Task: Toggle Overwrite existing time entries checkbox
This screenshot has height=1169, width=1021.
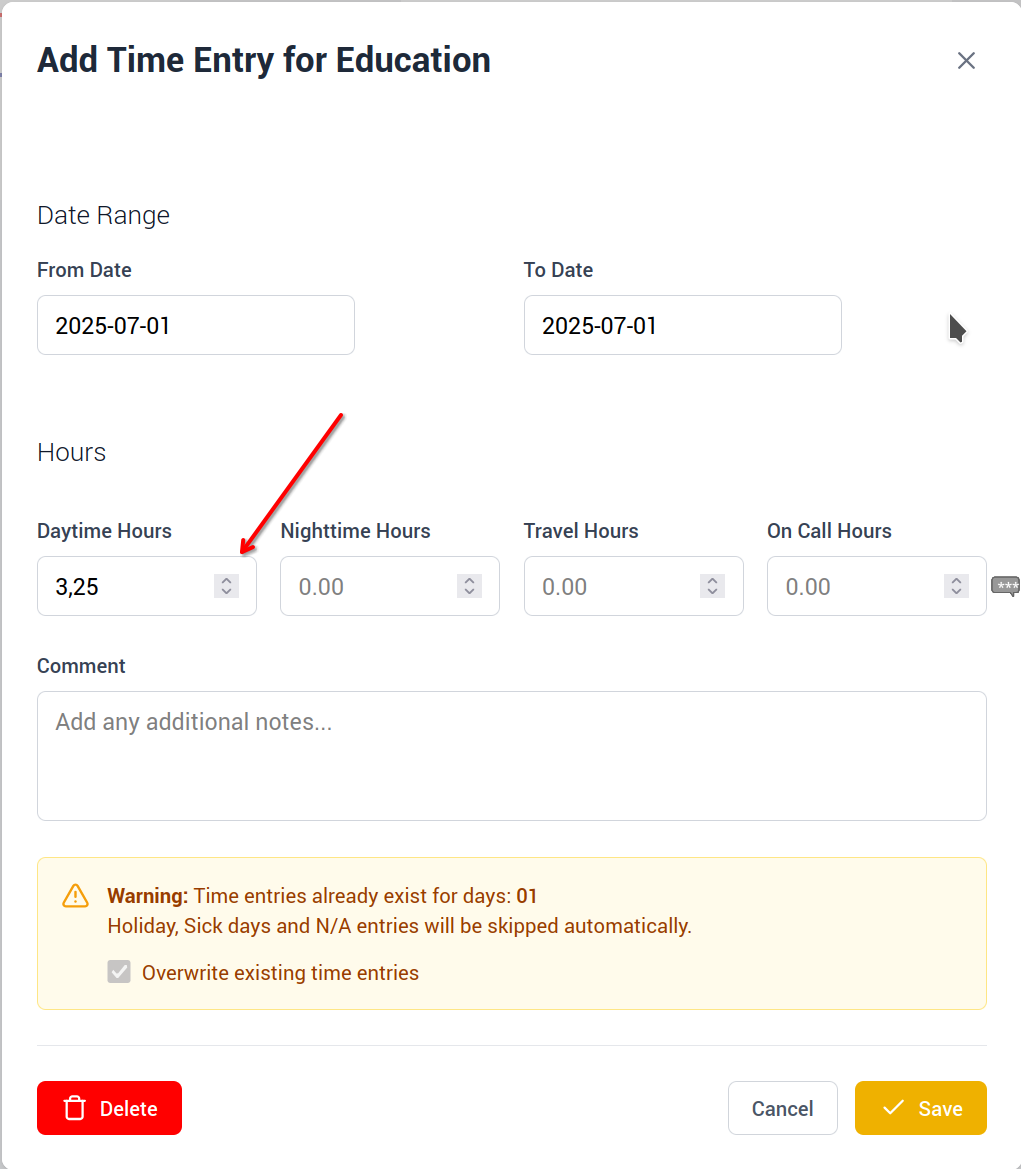Action: click(119, 972)
